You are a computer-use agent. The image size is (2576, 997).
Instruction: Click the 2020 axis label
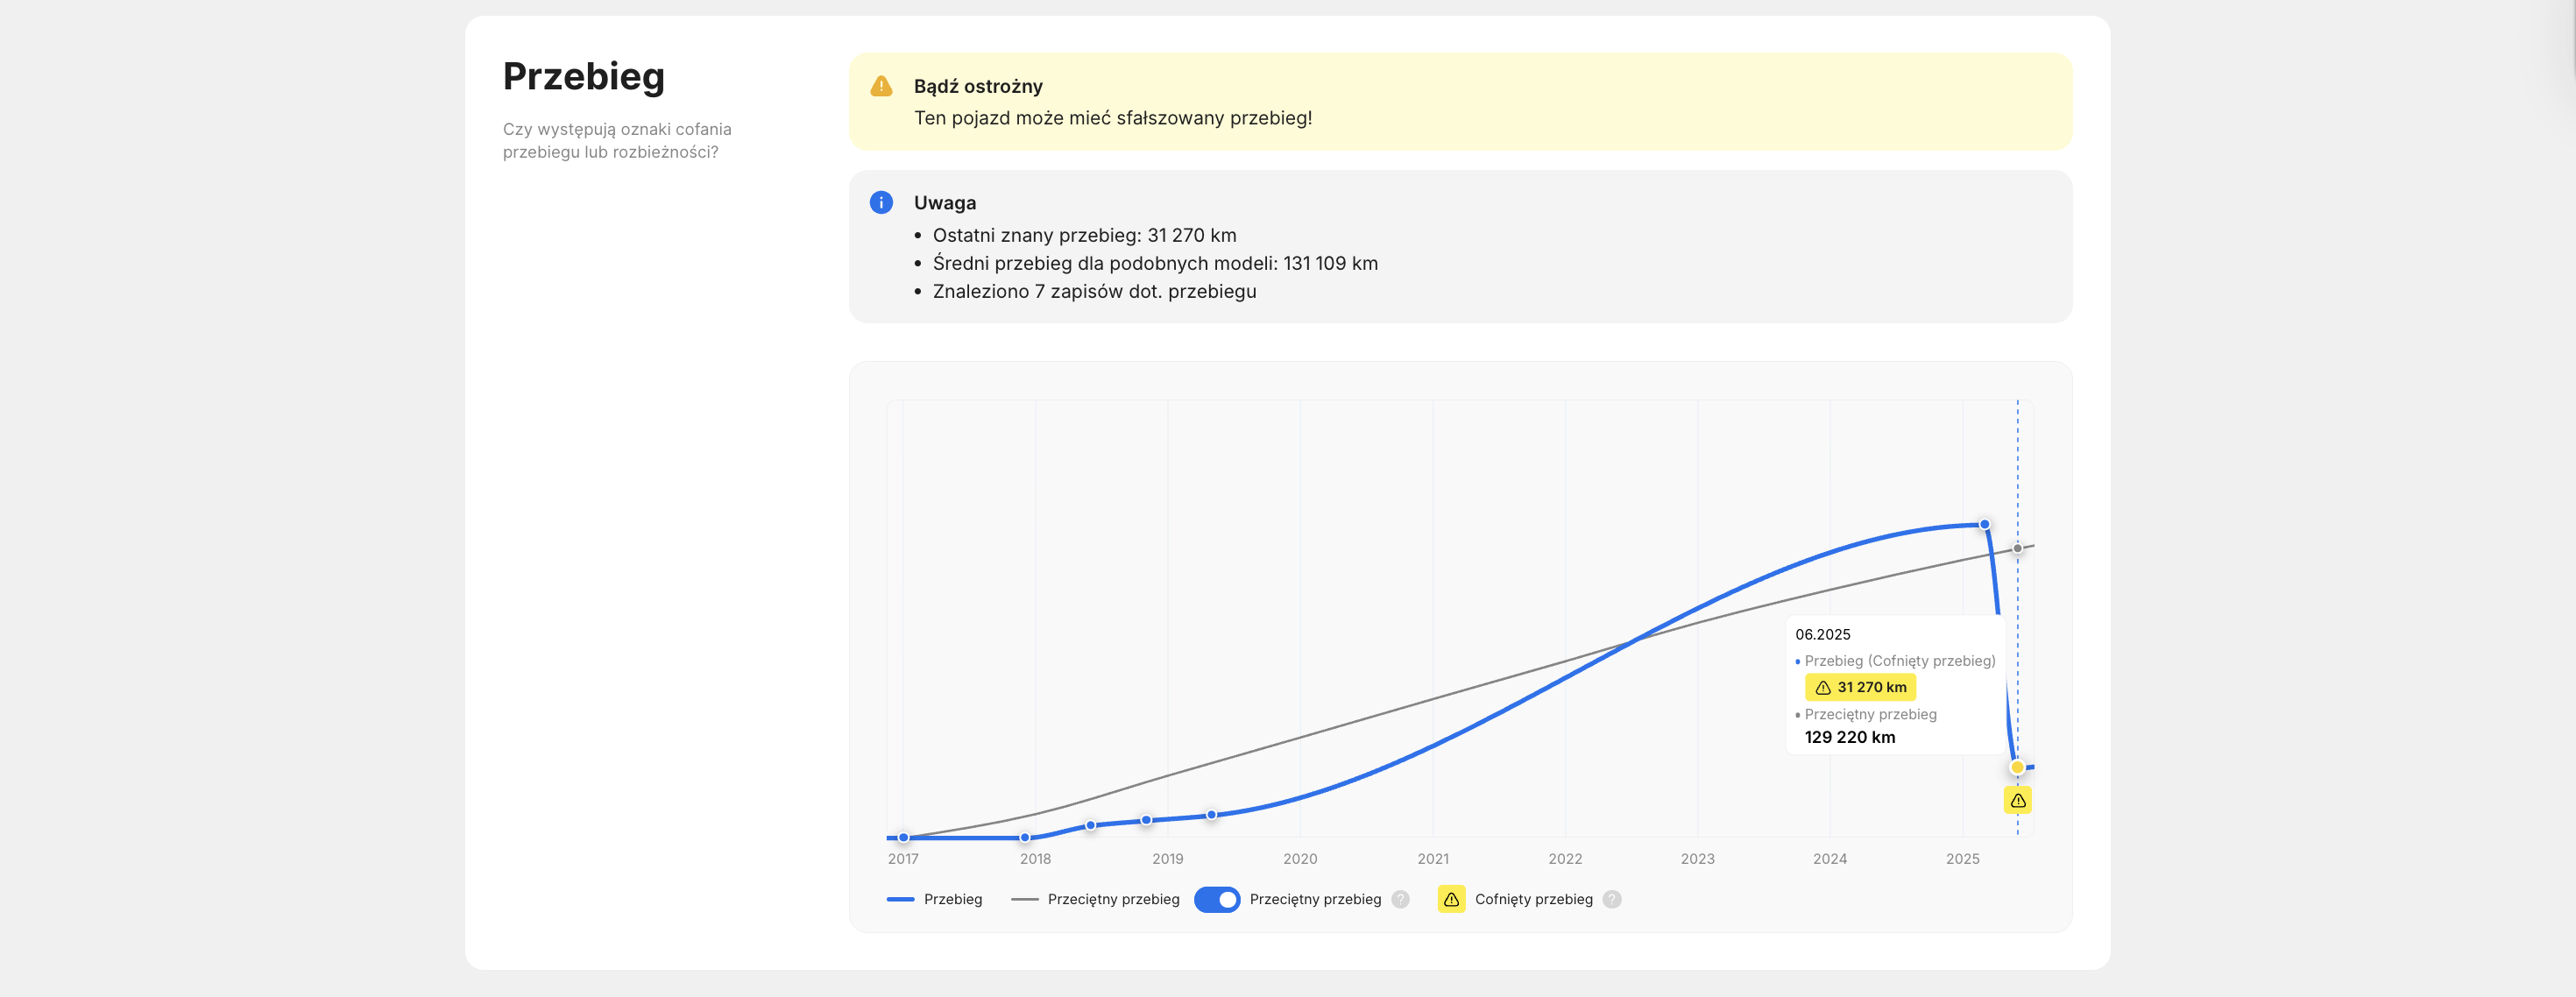pyautogui.click(x=1299, y=859)
